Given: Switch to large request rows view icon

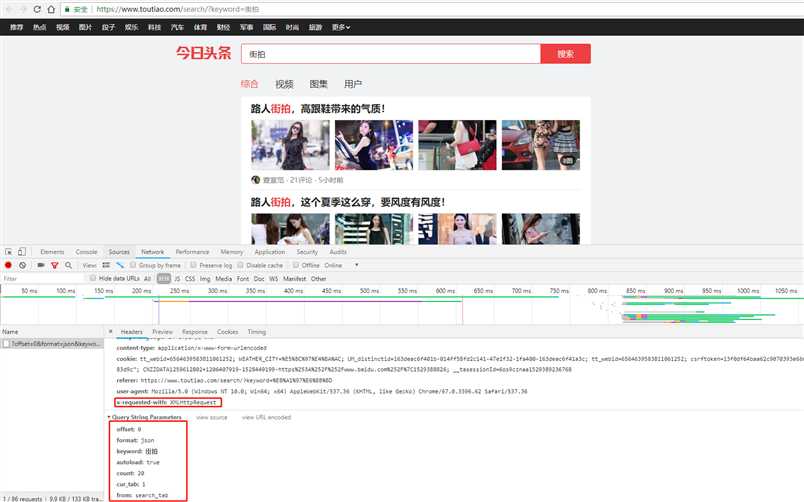Looking at the screenshot, I should coord(106,265).
